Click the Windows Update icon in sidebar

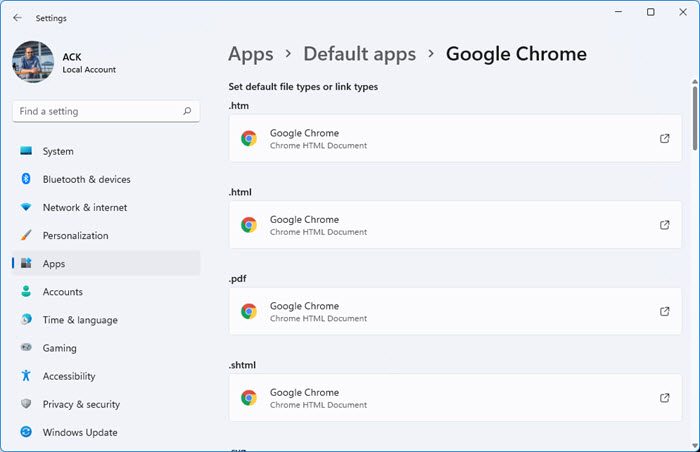click(26, 433)
